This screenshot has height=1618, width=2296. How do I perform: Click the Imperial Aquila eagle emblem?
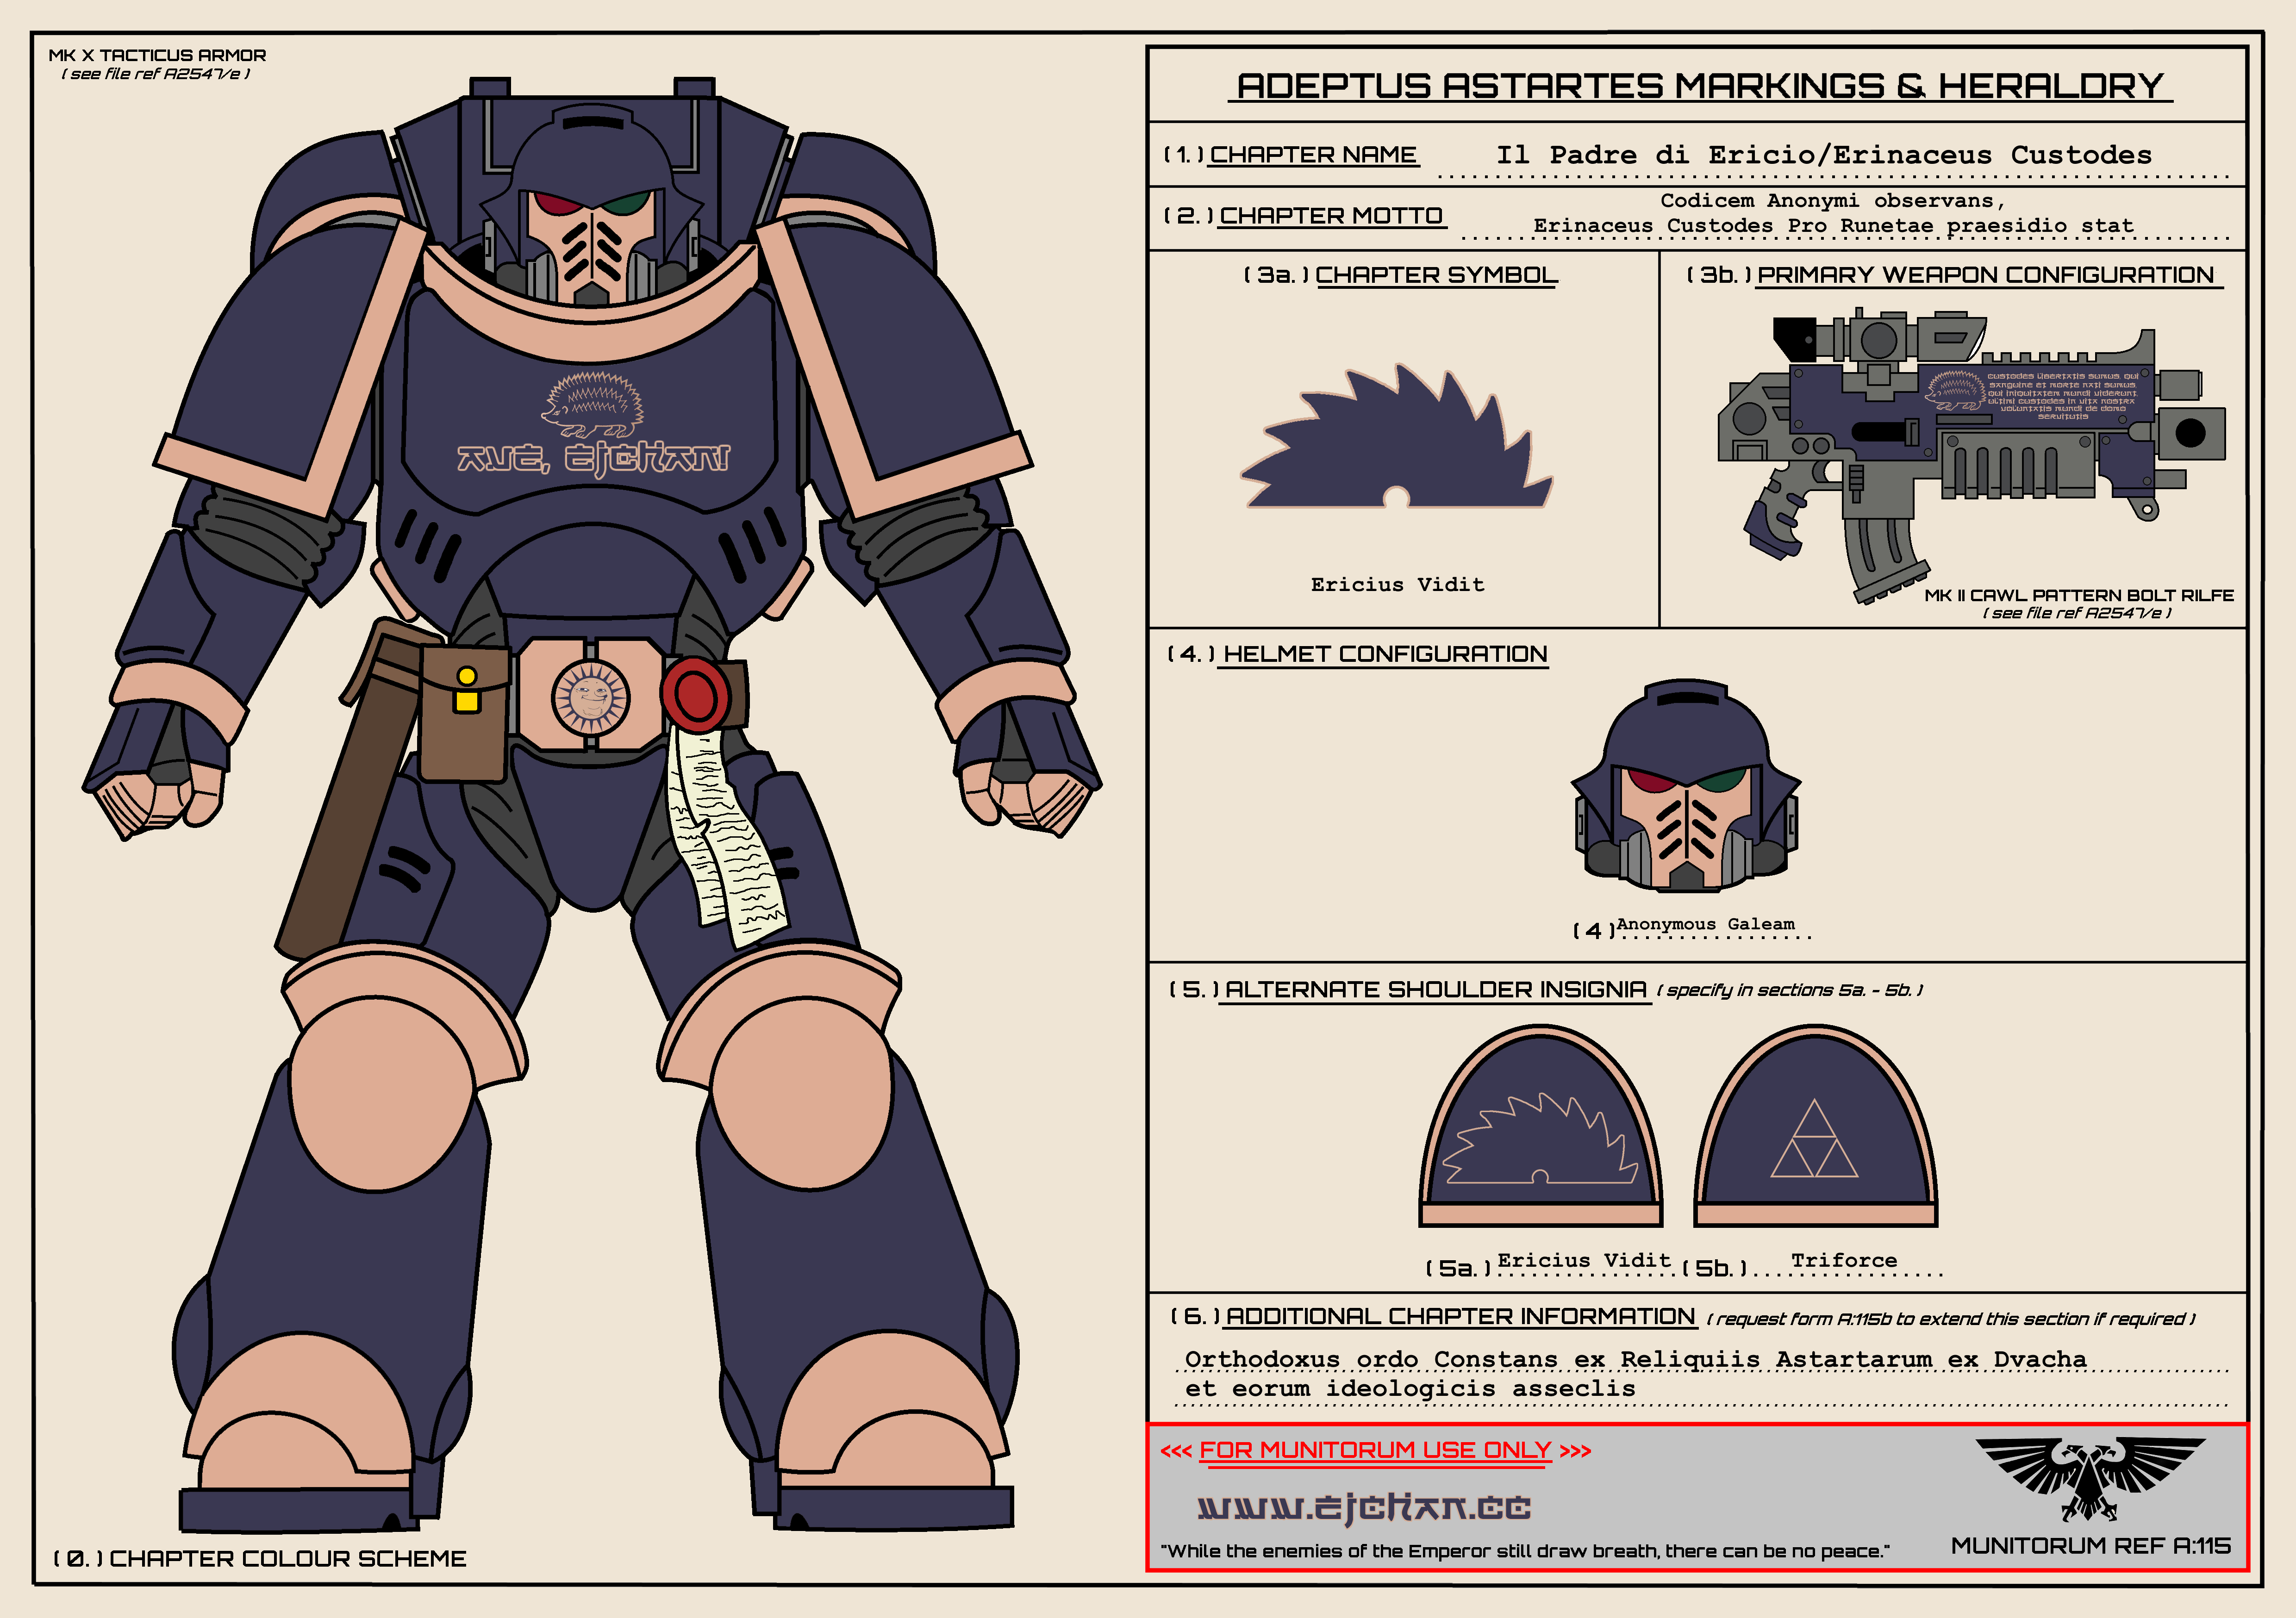click(x=2090, y=1479)
